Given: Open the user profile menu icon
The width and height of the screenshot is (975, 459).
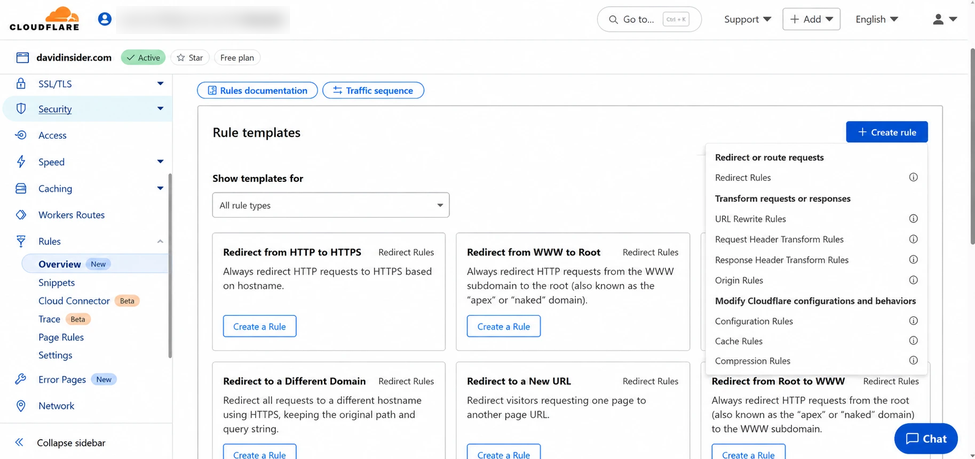Looking at the screenshot, I should point(945,19).
